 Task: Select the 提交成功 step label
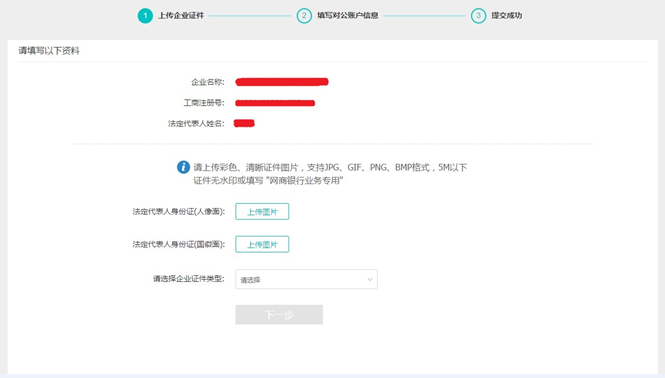[x=507, y=16]
